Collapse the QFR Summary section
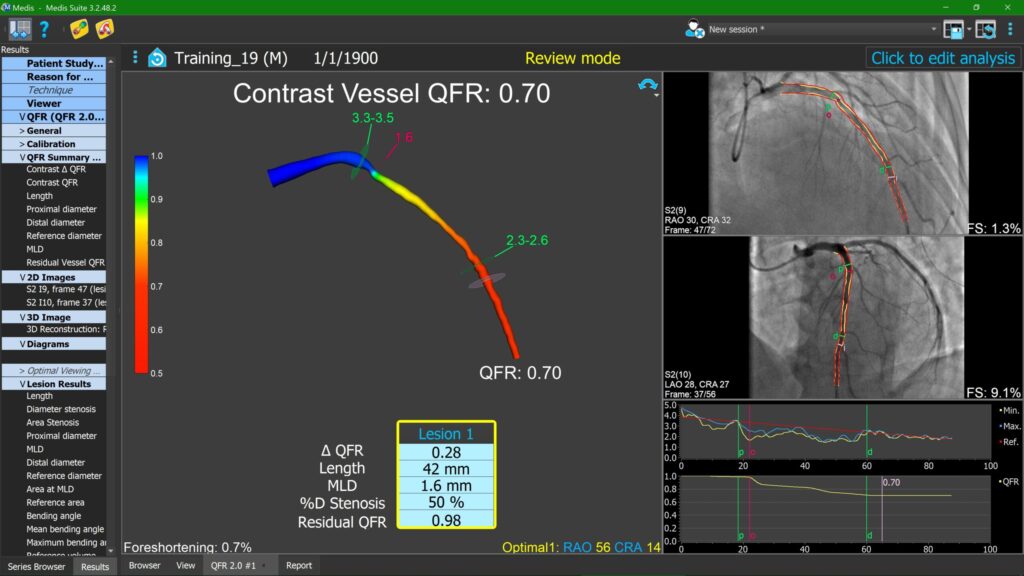 22,157
